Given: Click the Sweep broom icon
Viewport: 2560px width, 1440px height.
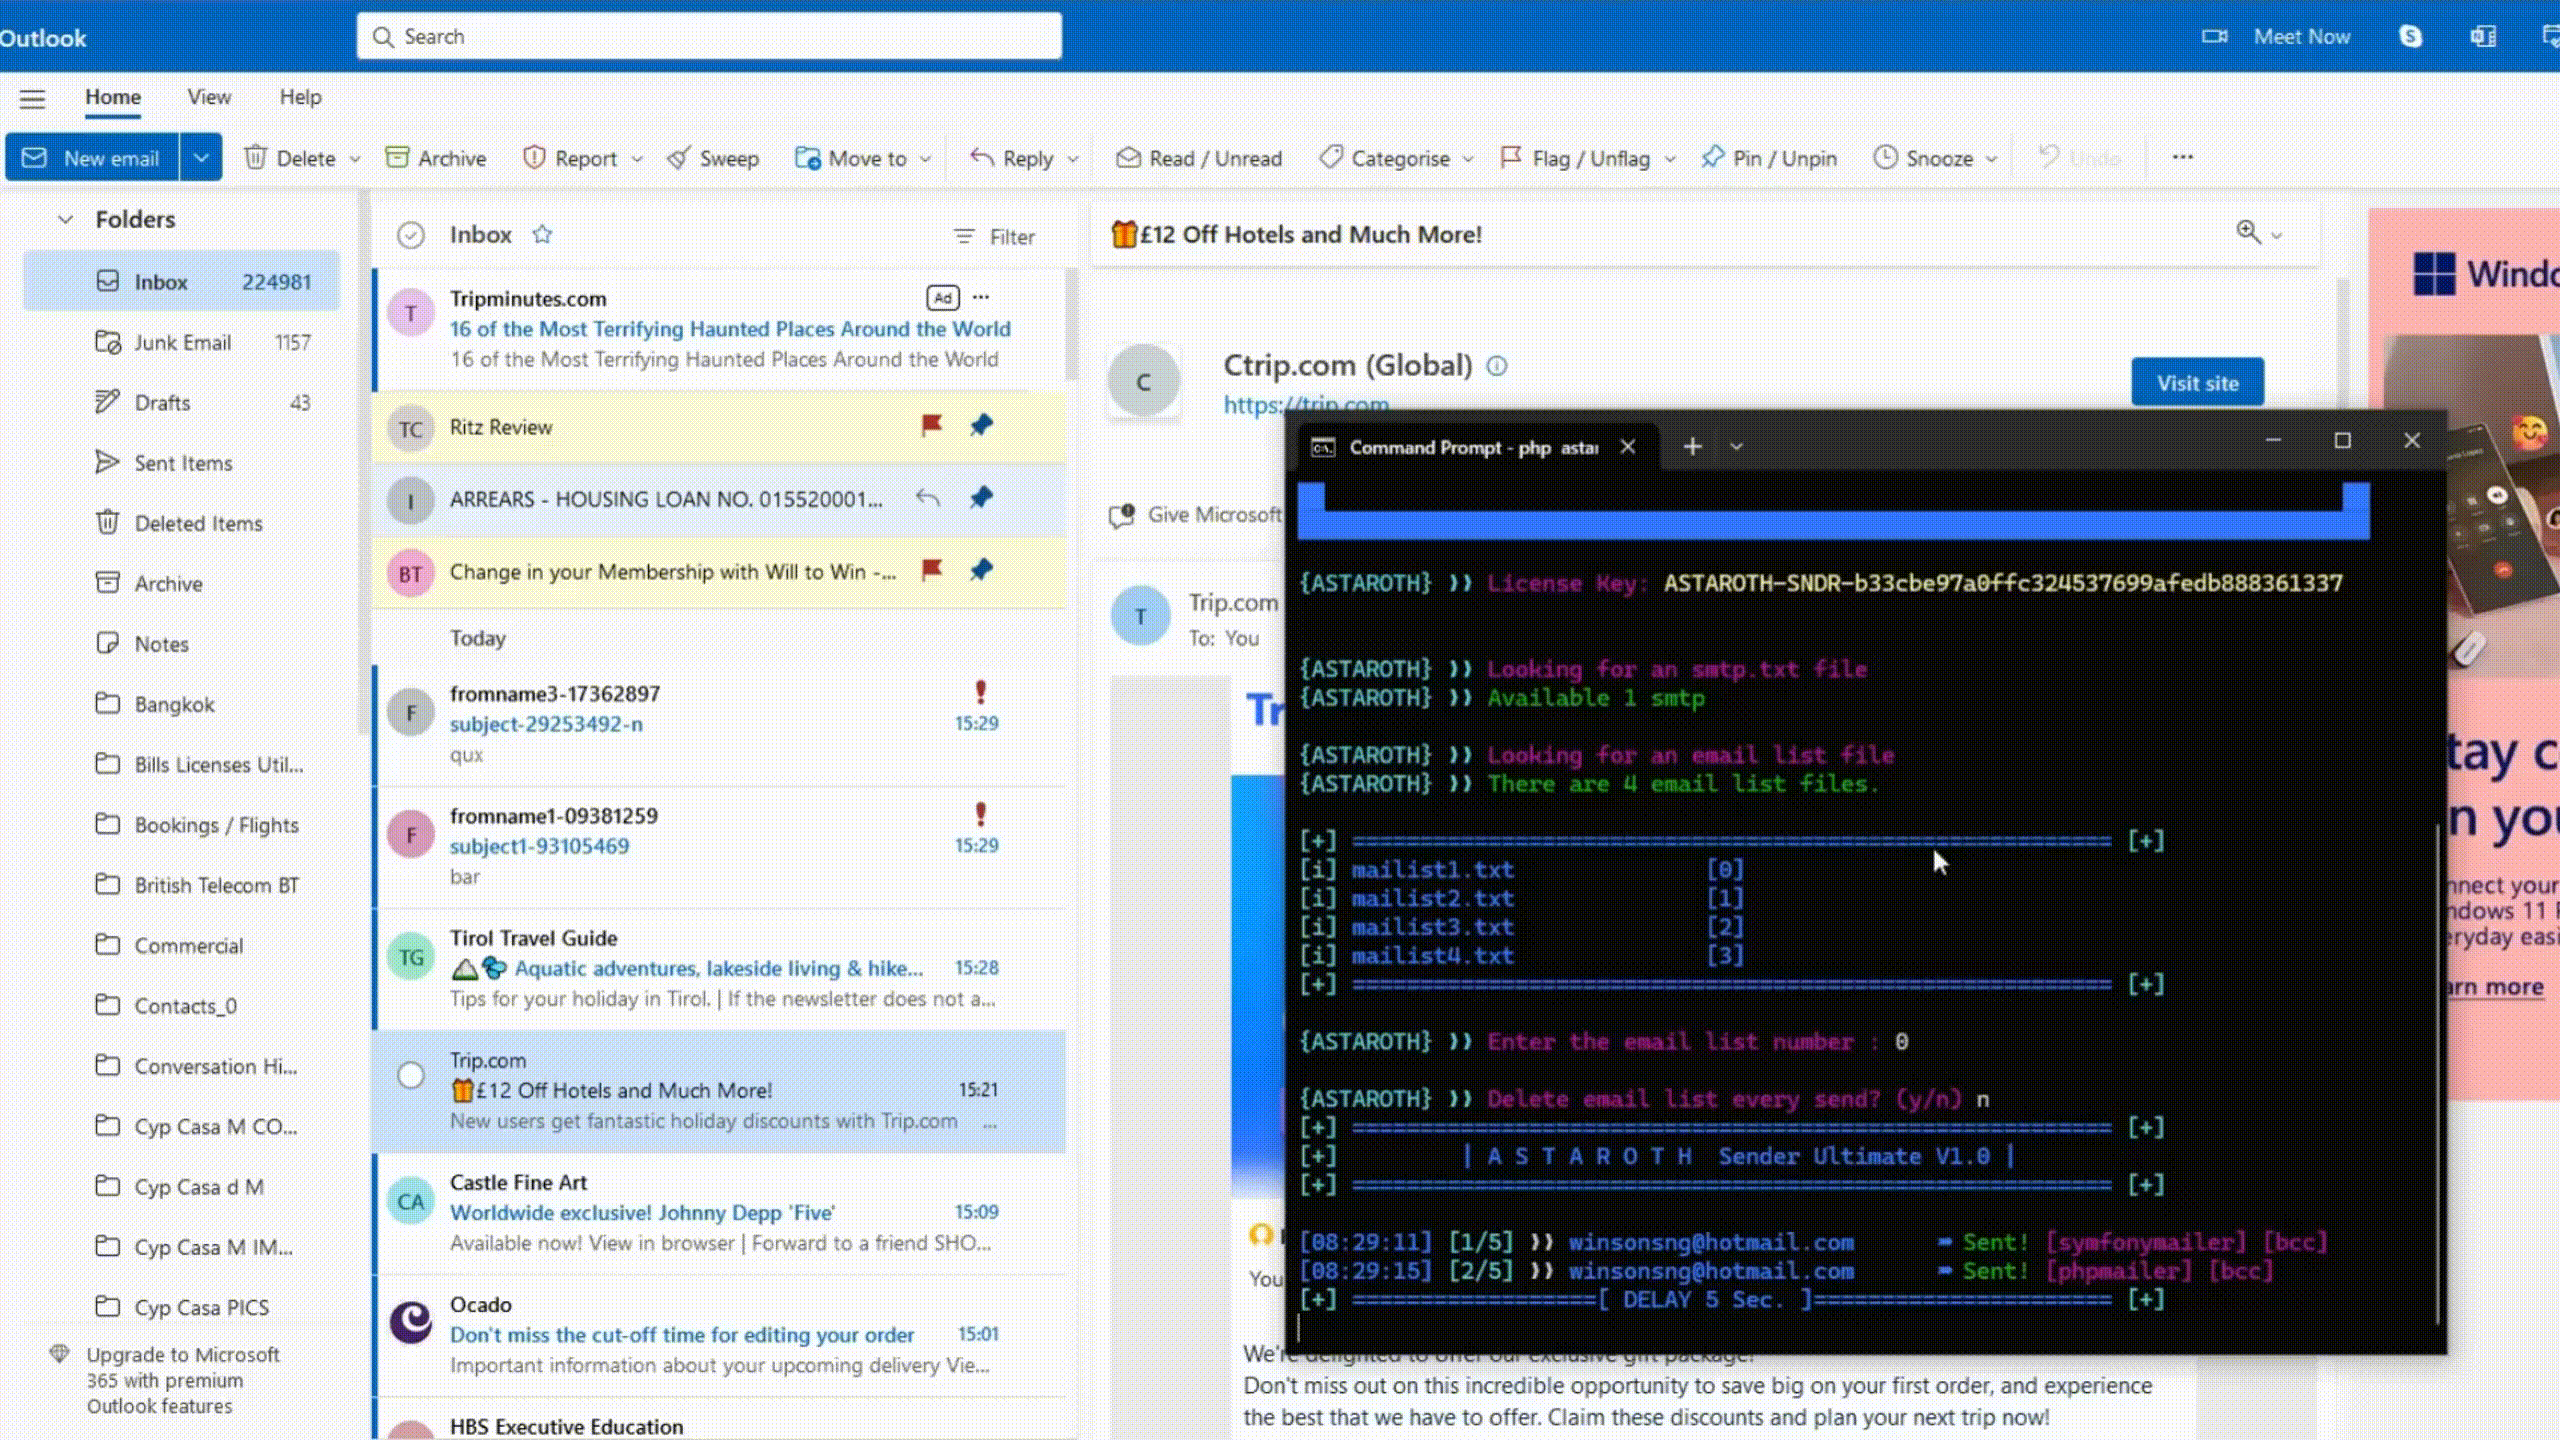Looking at the screenshot, I should (x=679, y=158).
